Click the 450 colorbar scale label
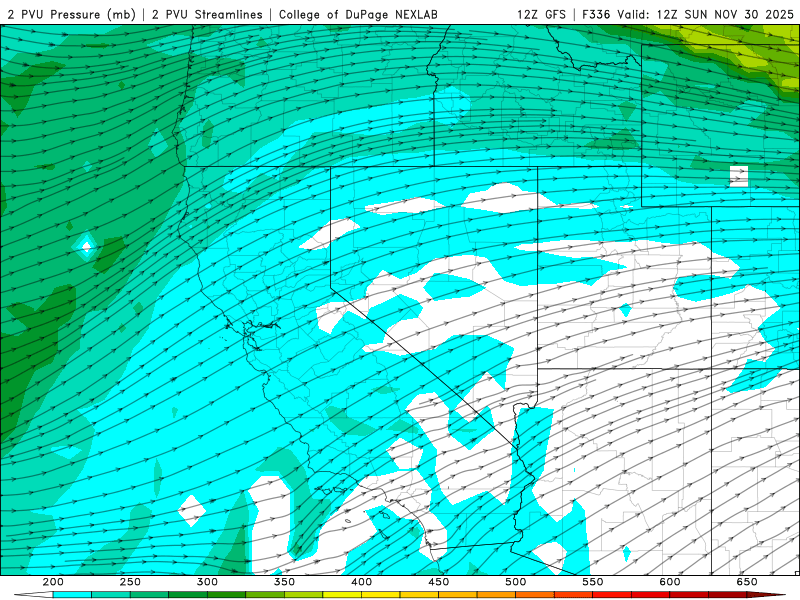Viewport: 800px width, 600px height. point(438,582)
